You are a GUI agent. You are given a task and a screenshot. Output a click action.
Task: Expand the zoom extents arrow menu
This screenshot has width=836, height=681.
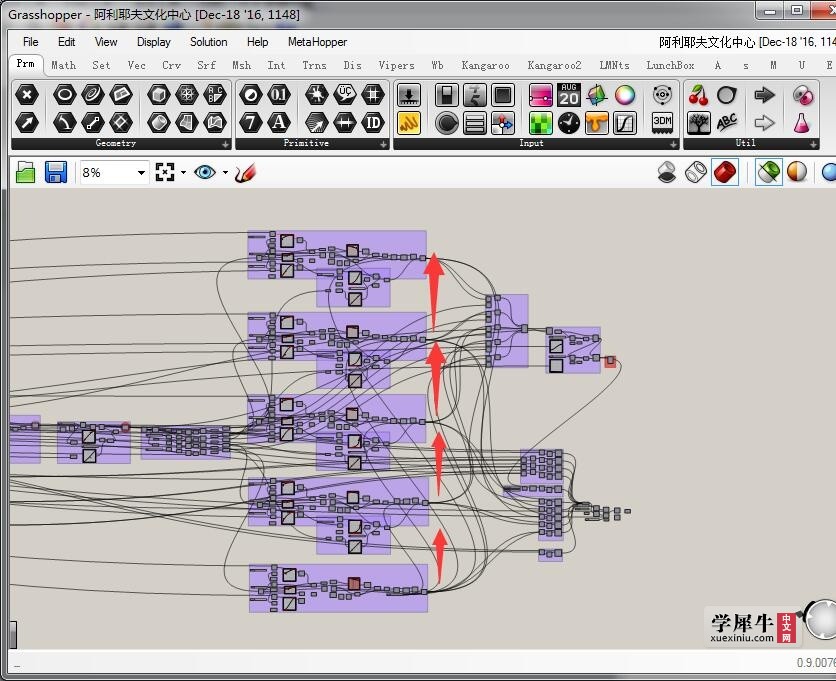183,172
